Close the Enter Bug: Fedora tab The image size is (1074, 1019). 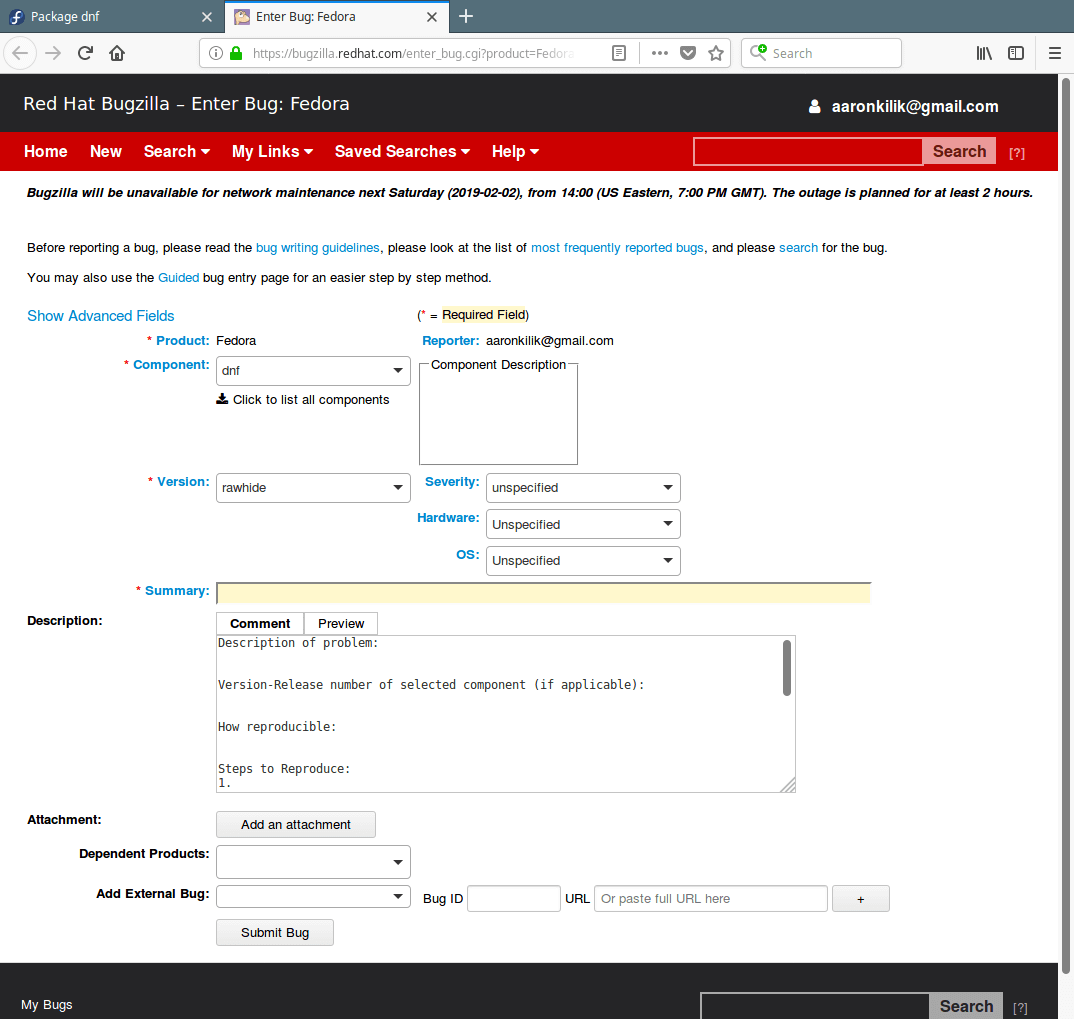tap(432, 16)
